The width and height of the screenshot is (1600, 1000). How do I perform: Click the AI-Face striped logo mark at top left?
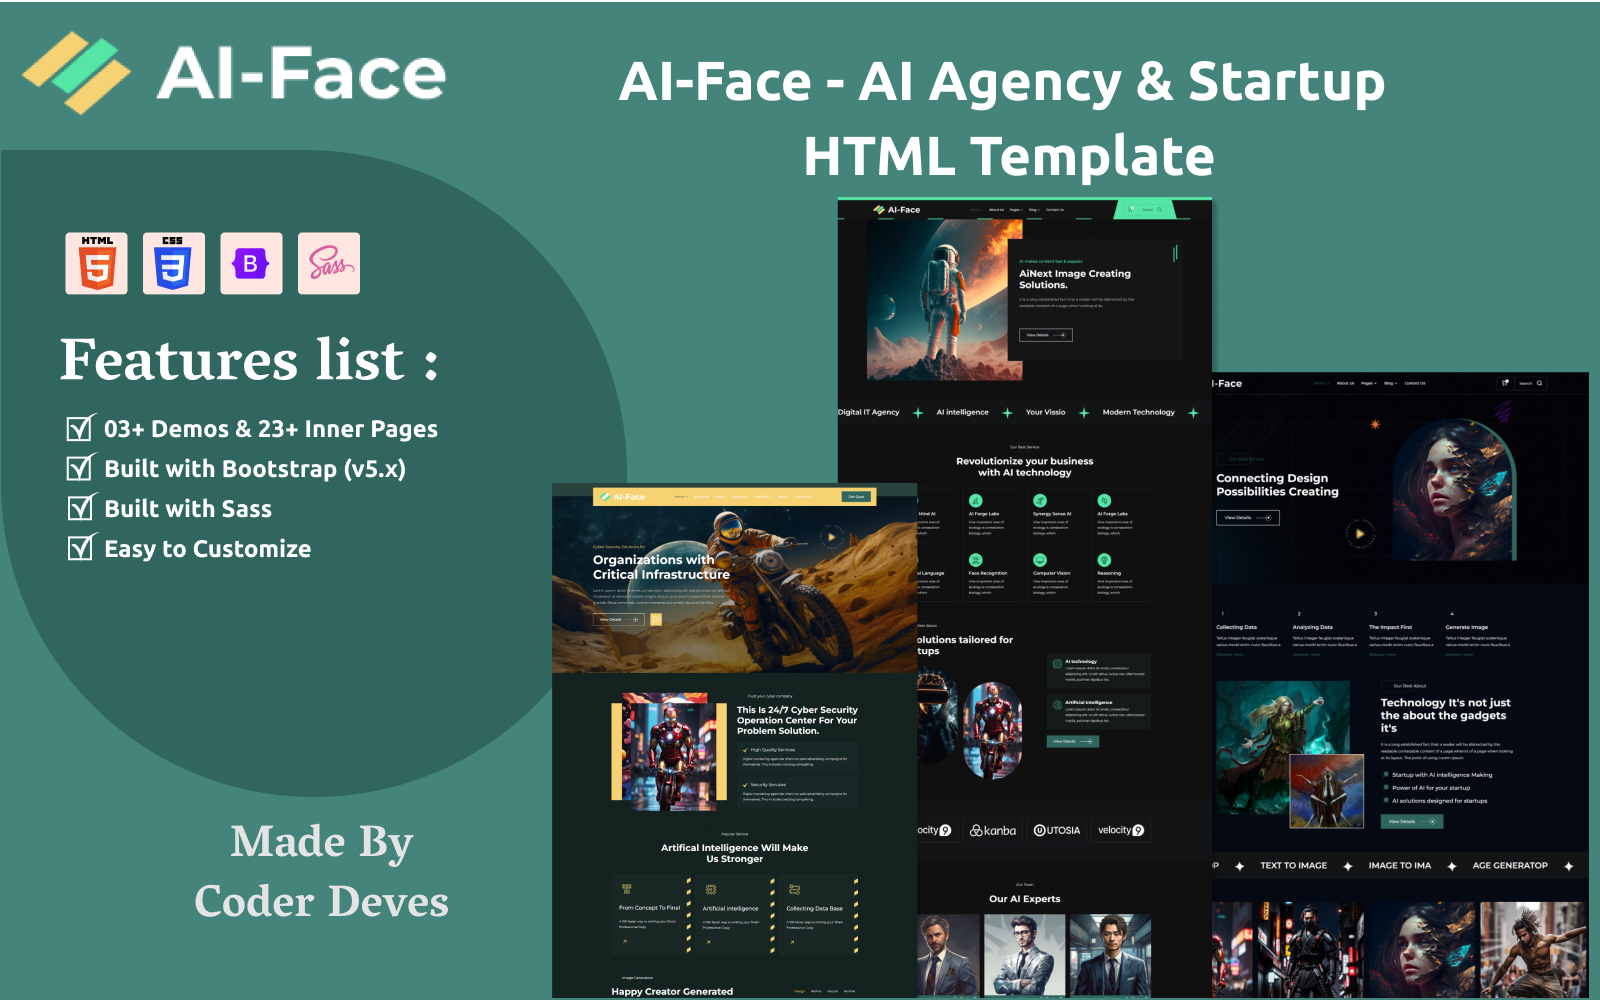pyautogui.click(x=76, y=73)
